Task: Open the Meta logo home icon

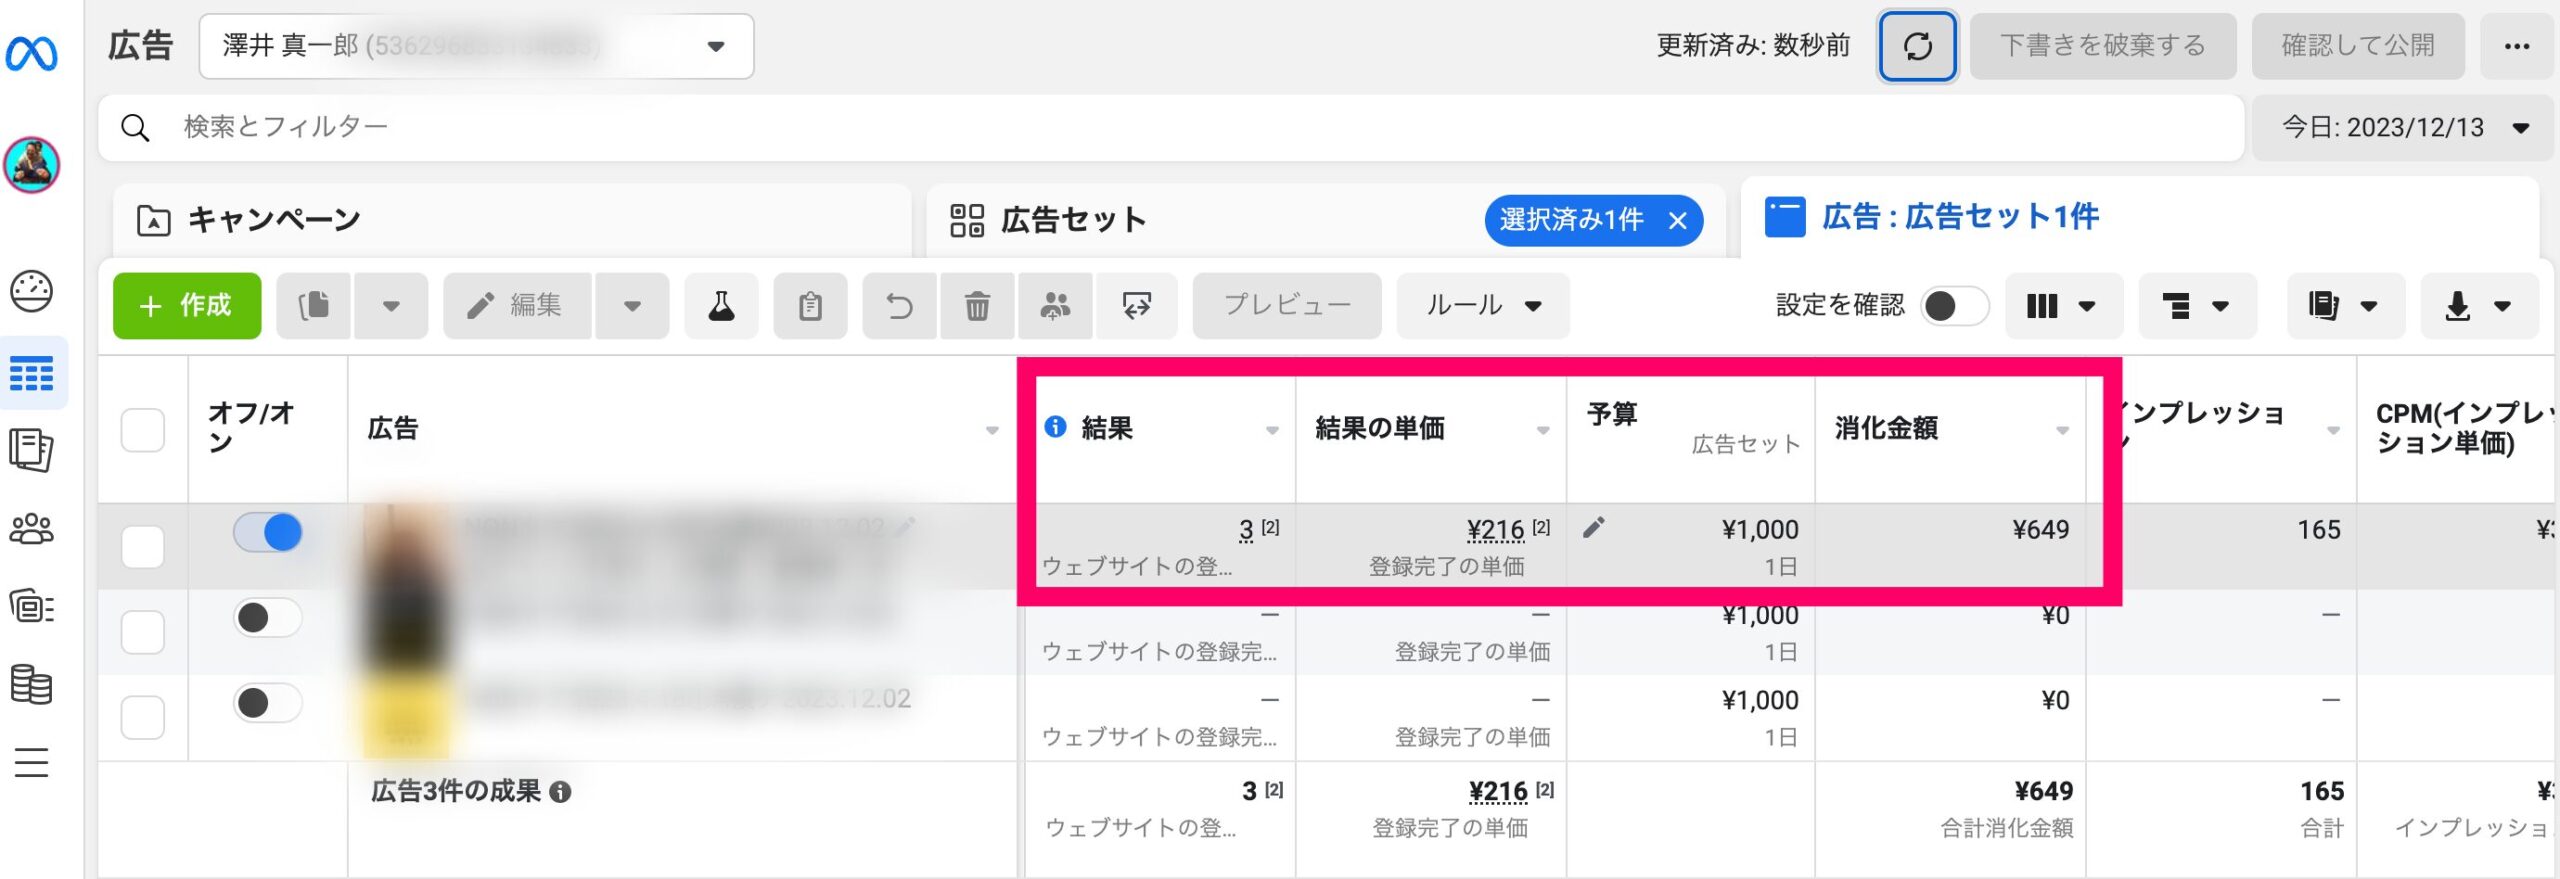Action: pos(32,54)
